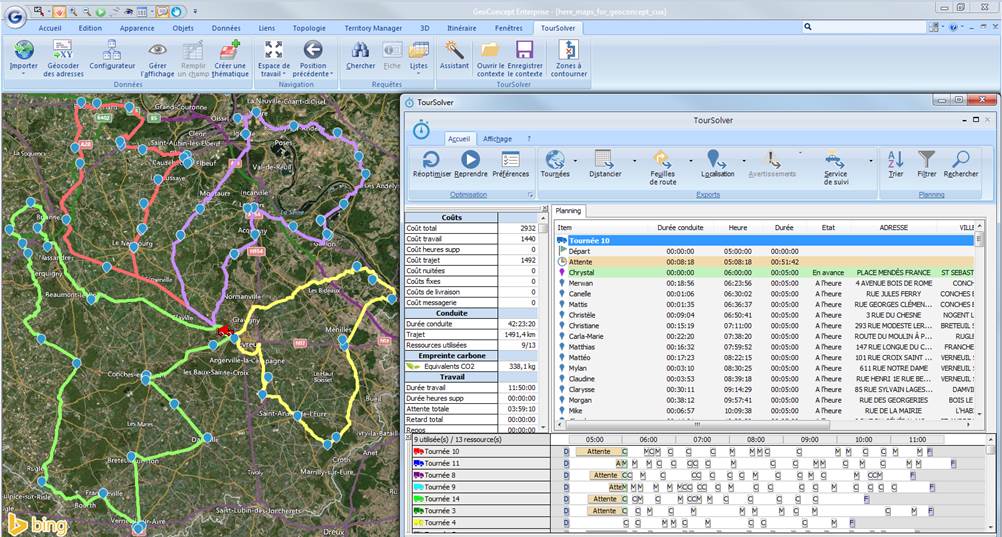Click the ribbon search field
Screen dimensions: 1002x537
click(864, 27)
